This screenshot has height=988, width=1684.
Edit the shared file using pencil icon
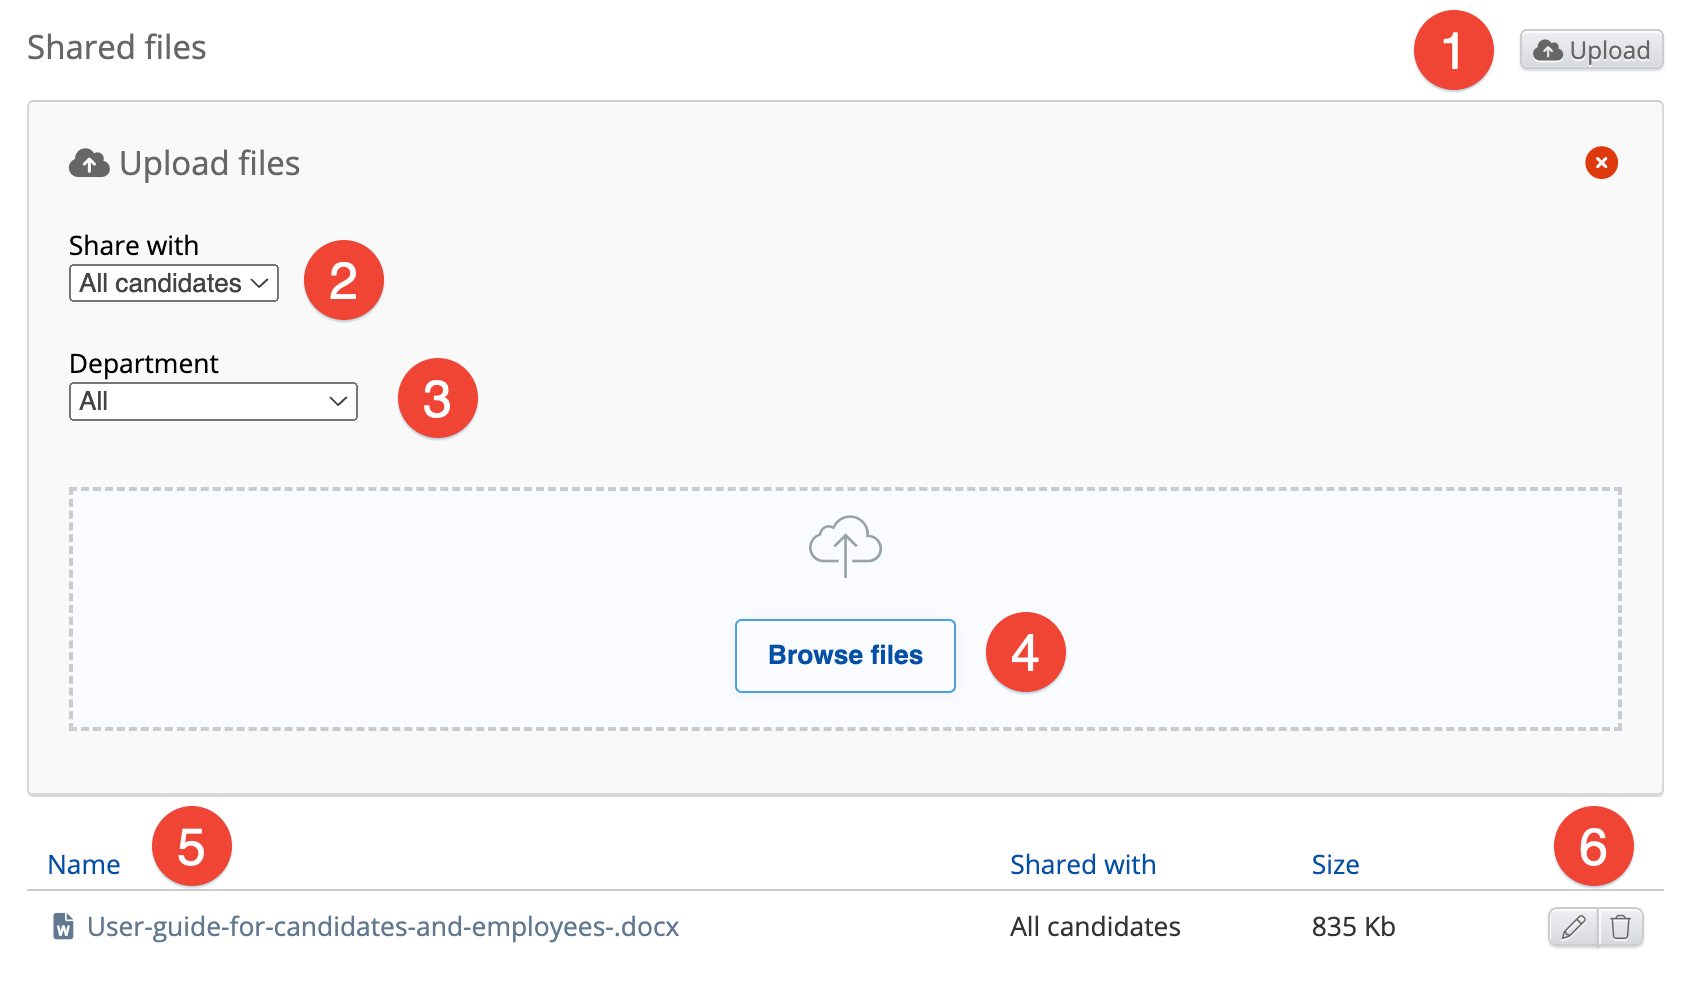tap(1573, 927)
